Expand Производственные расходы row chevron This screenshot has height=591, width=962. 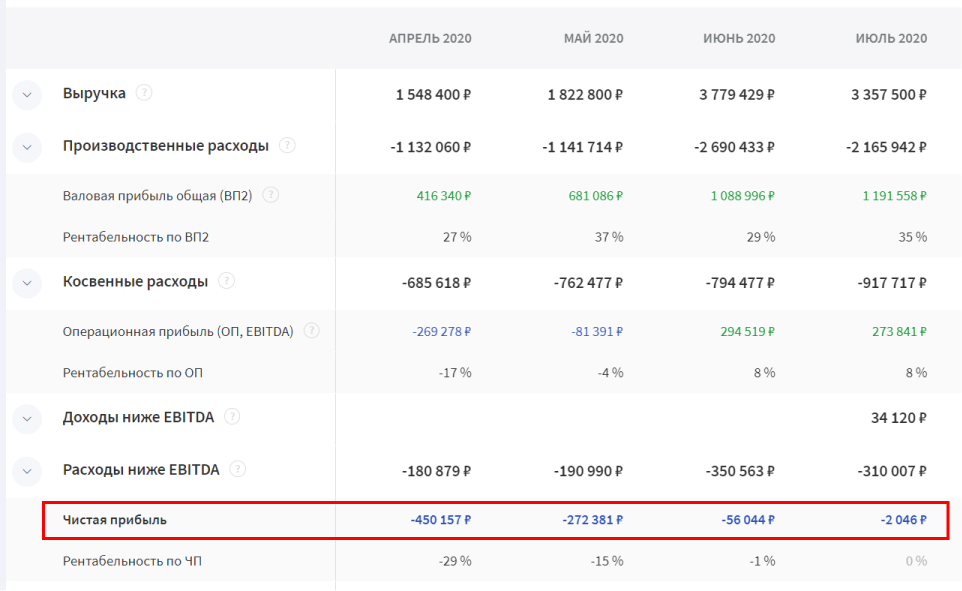tap(27, 147)
